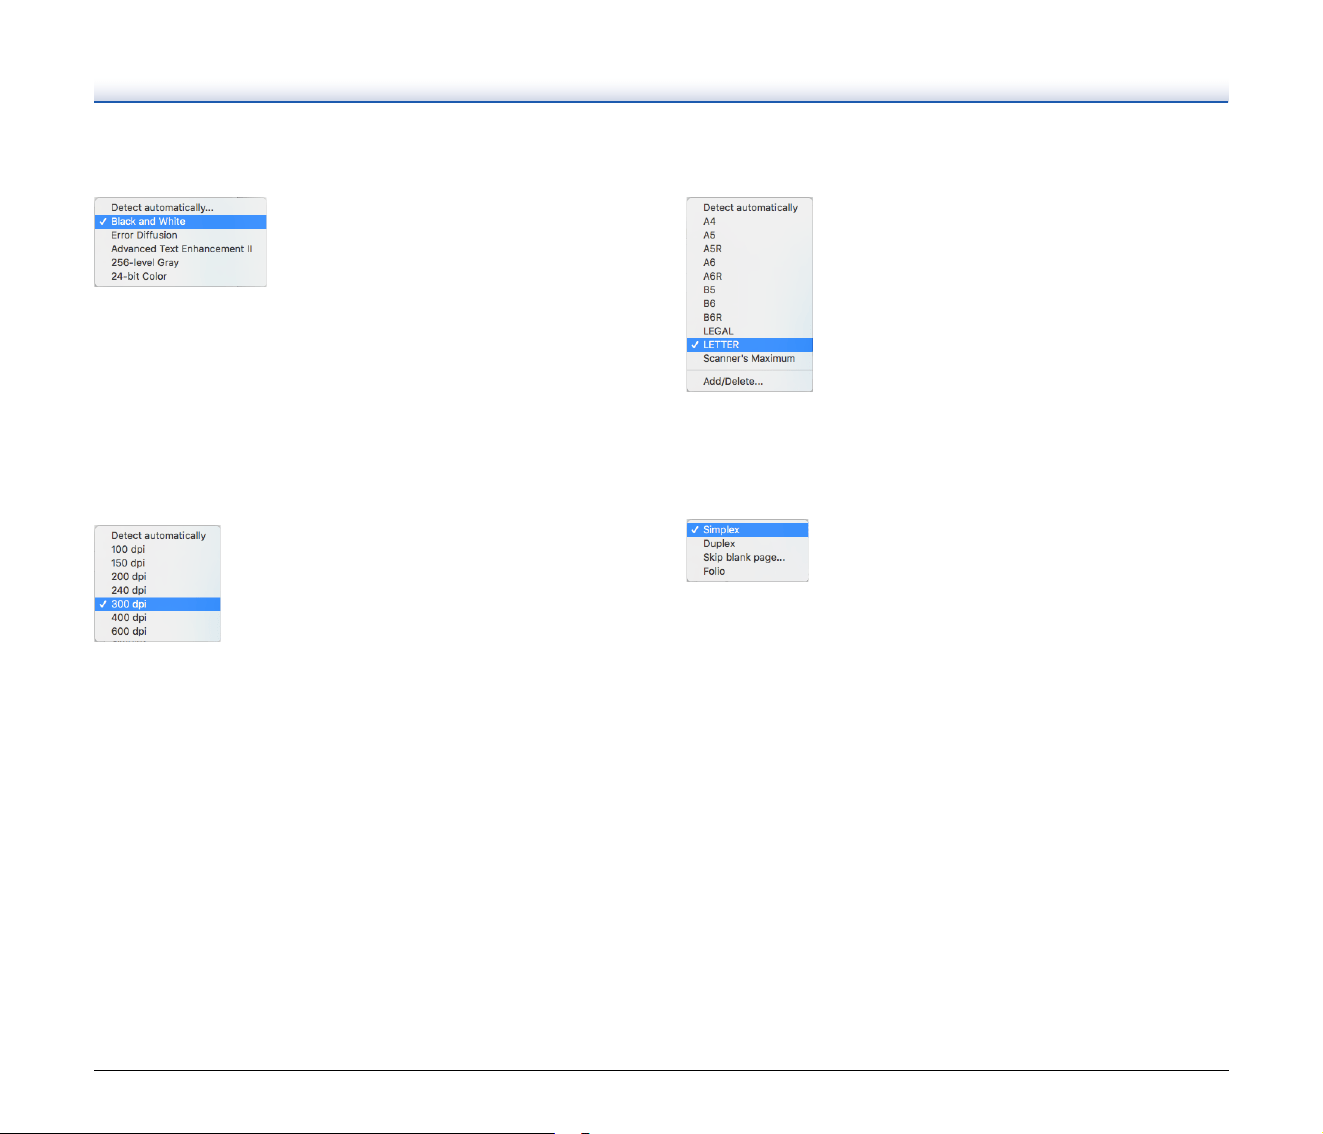The height and width of the screenshot is (1134, 1323).
Task: Select LETTER page size
Action: coord(749,345)
